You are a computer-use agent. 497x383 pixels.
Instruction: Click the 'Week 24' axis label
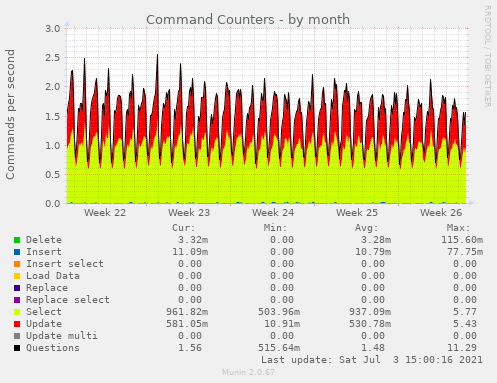[x=273, y=212]
